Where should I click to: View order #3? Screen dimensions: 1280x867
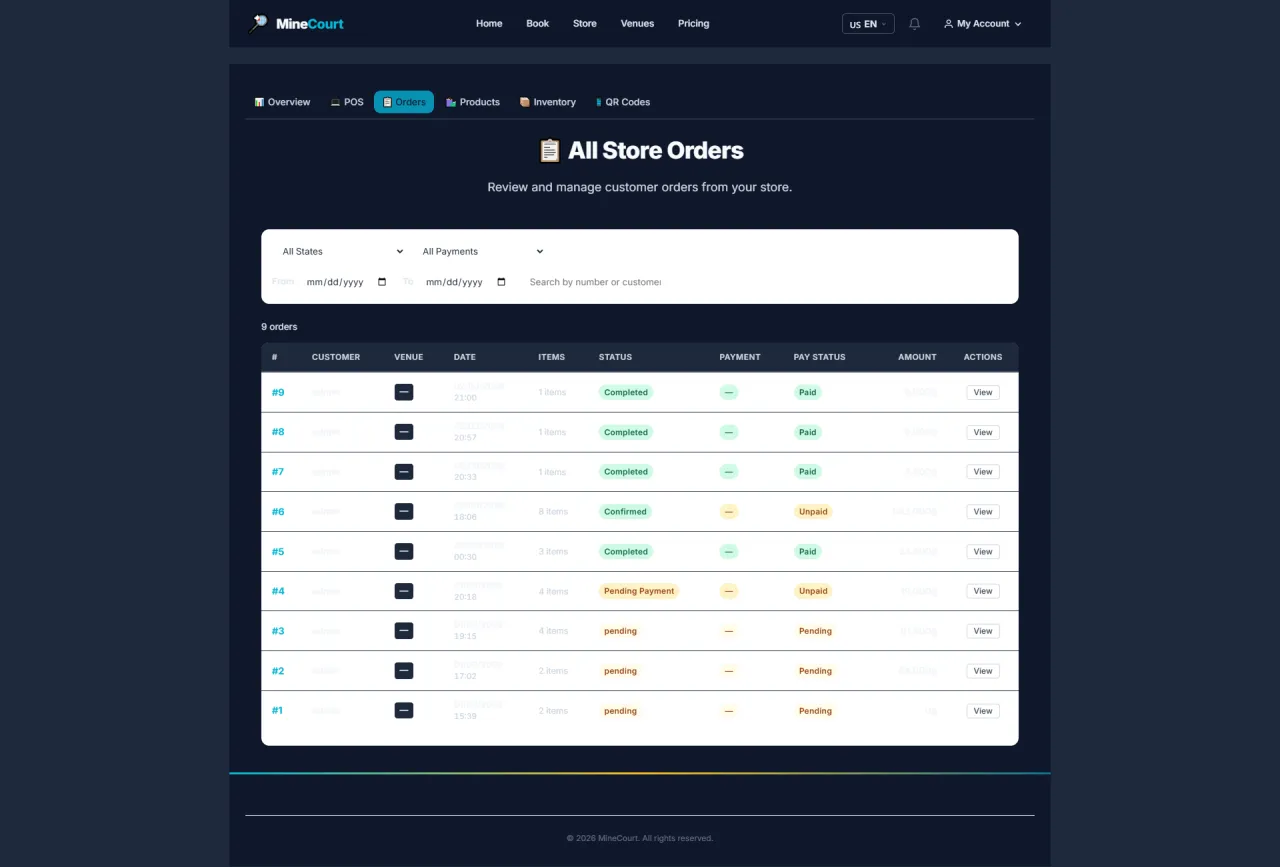tap(983, 631)
